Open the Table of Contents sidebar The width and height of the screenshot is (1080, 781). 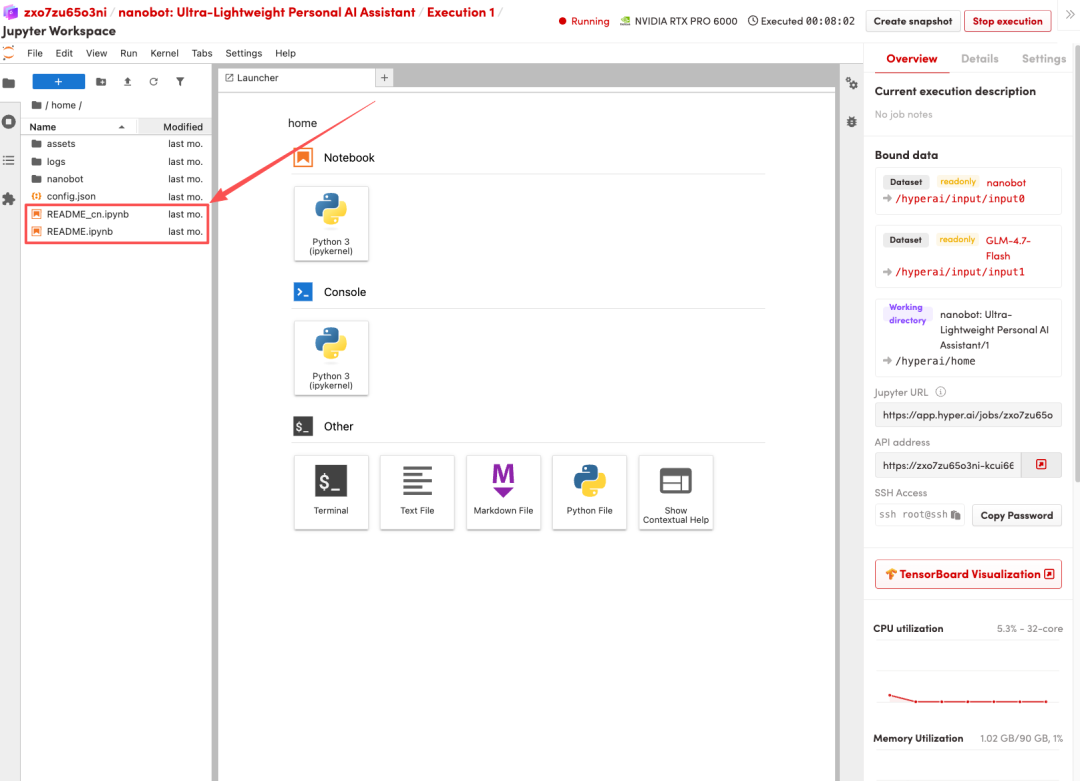pyautogui.click(x=9, y=160)
